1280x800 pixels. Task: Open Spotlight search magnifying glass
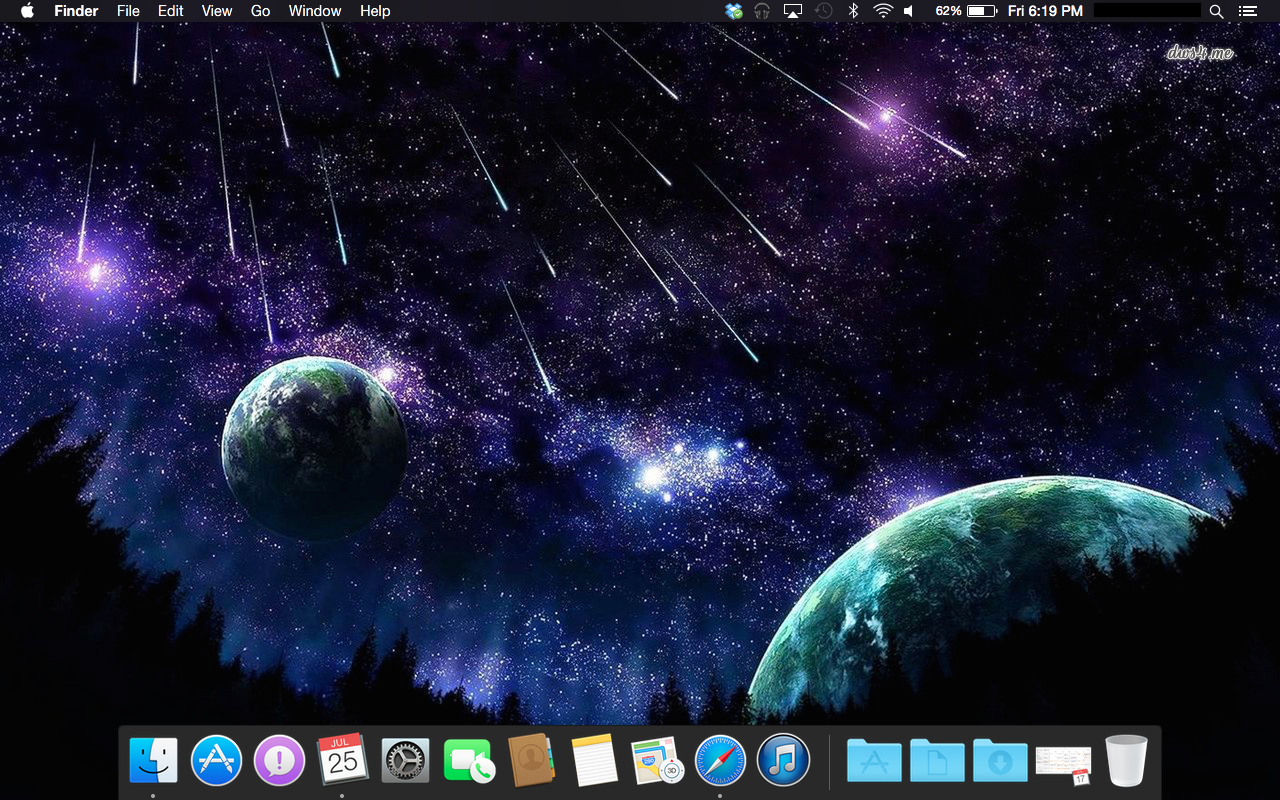point(1216,11)
